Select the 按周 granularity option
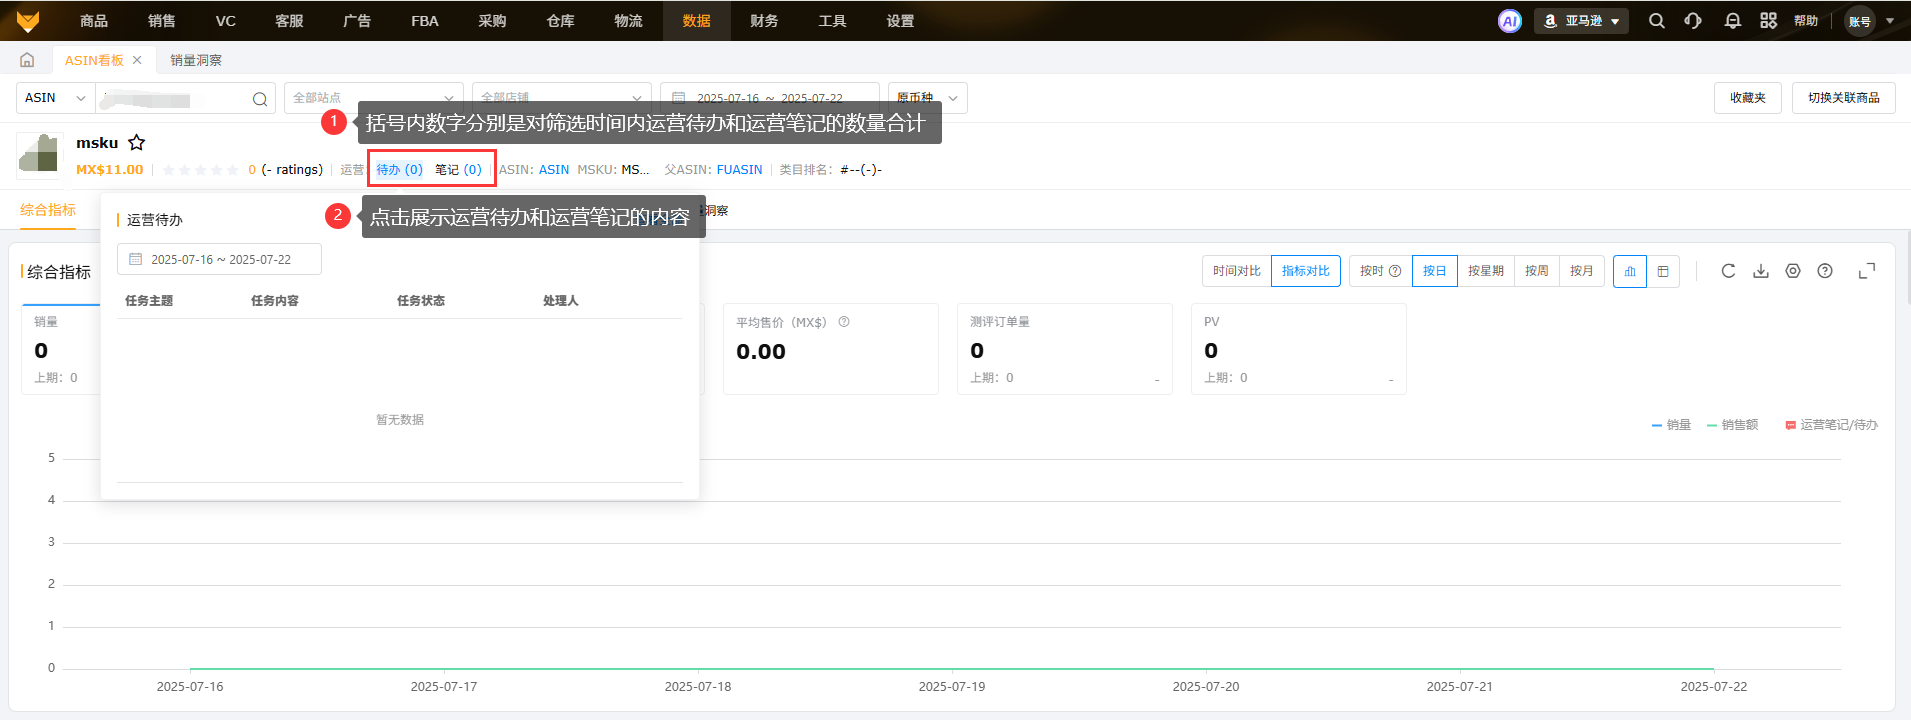The width and height of the screenshot is (1911, 720). pyautogui.click(x=1536, y=271)
